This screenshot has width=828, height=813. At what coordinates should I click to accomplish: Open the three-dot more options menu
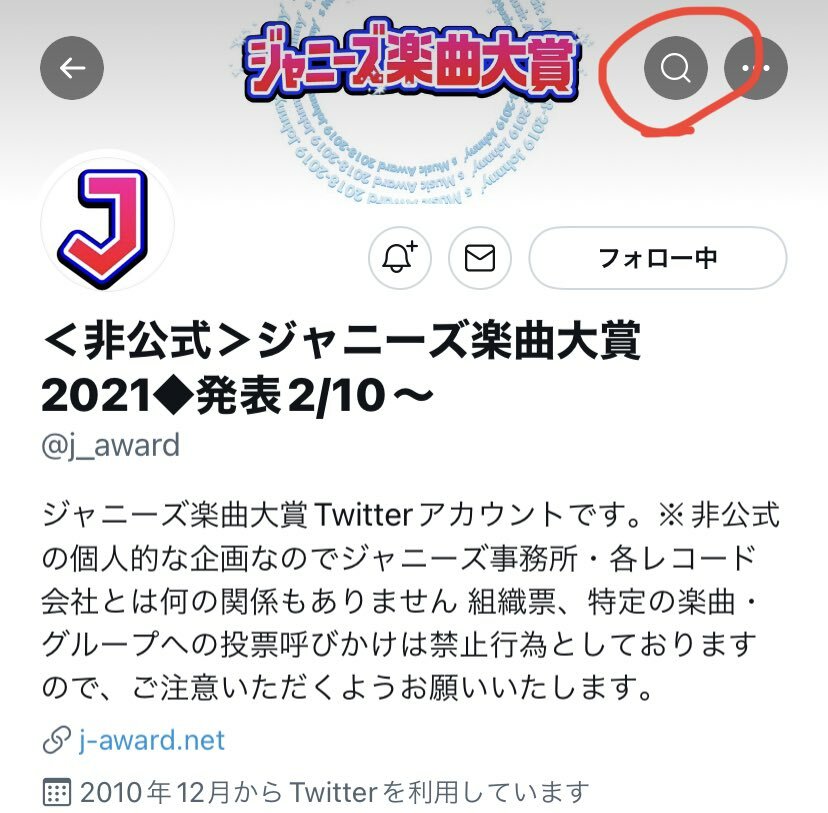pos(756,68)
